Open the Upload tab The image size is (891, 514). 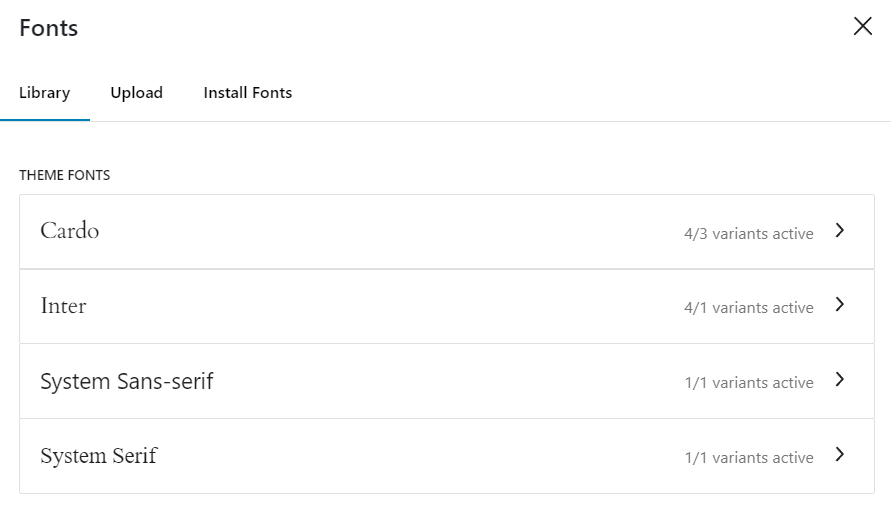136,93
